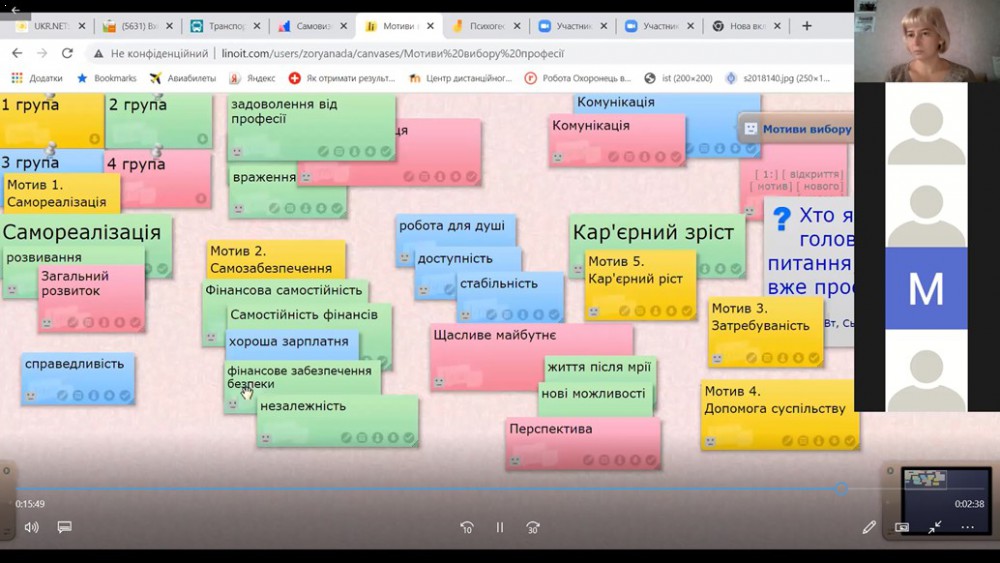Click the not-secure warning icon in address bar
1000x563 pixels.
tap(98, 54)
